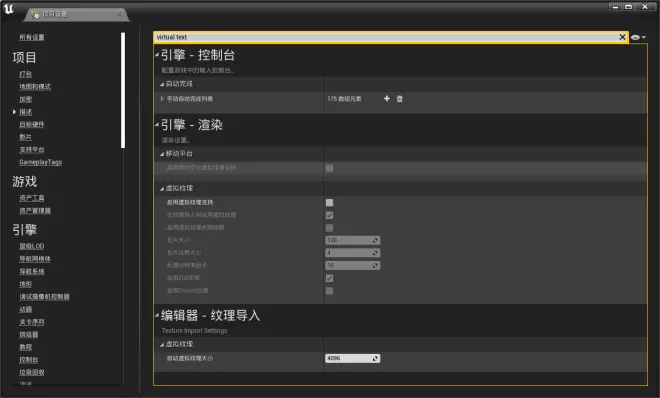Open the 加密 settings page
The image size is (660, 398).
pos(25,99)
